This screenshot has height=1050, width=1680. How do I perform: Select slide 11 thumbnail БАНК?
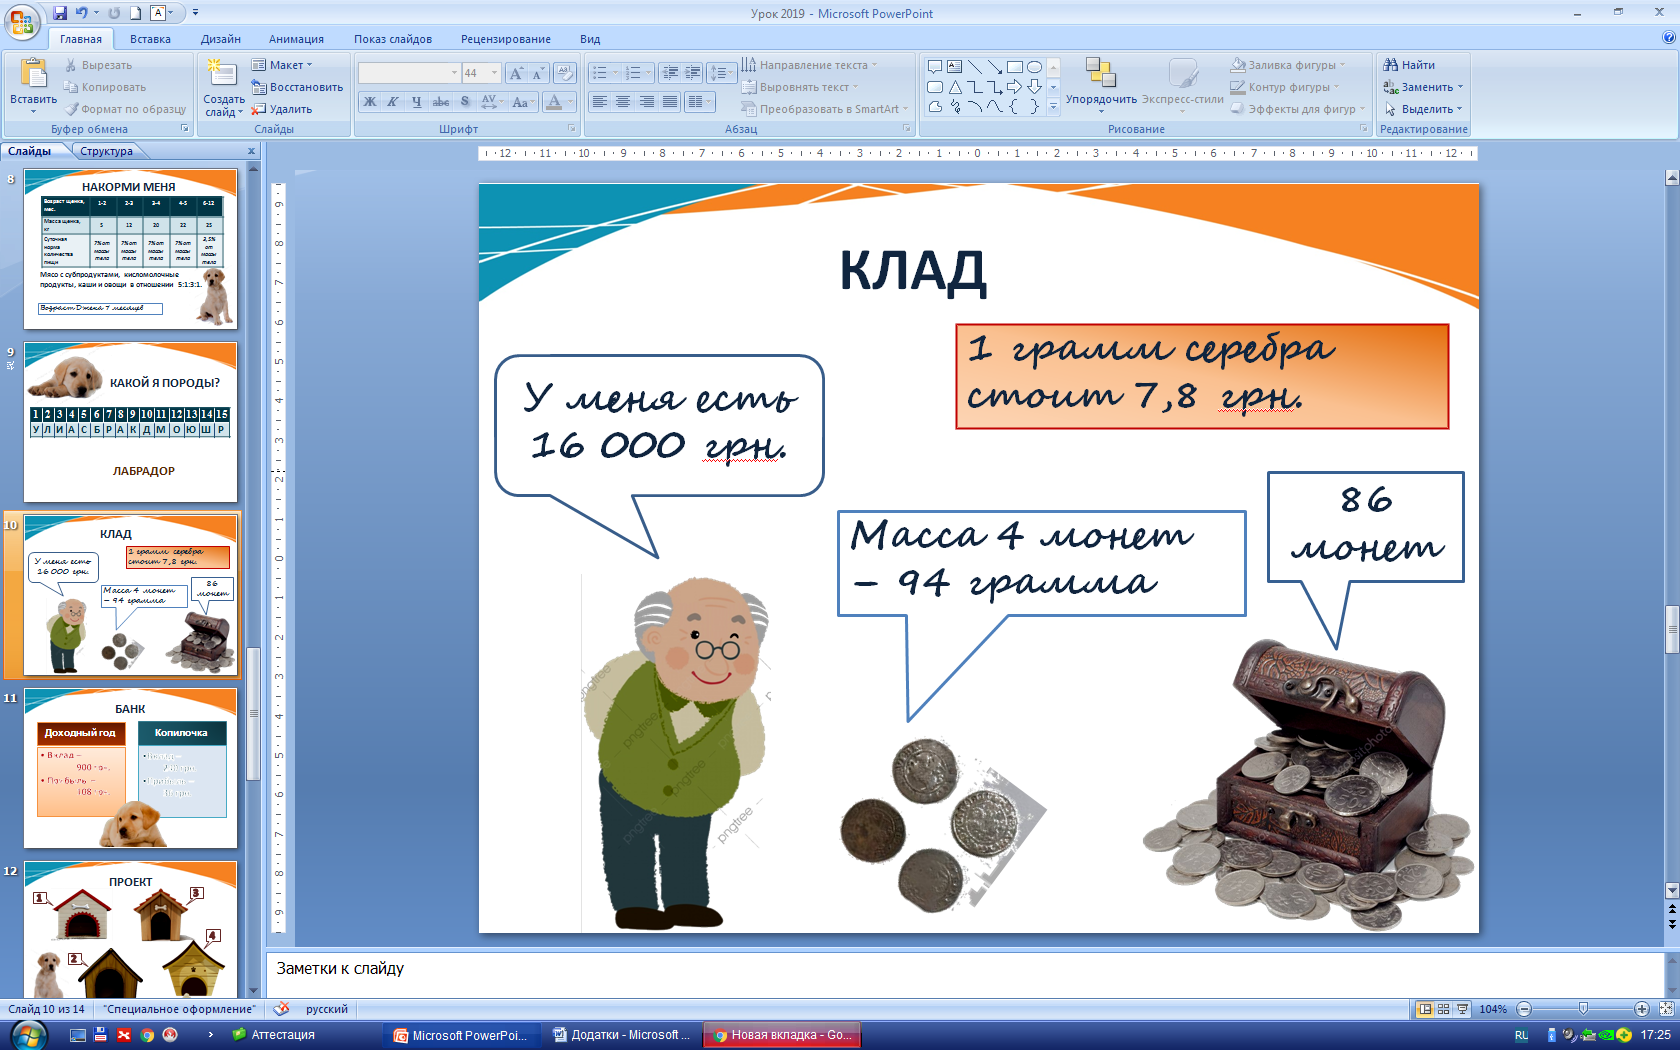[x=130, y=768]
